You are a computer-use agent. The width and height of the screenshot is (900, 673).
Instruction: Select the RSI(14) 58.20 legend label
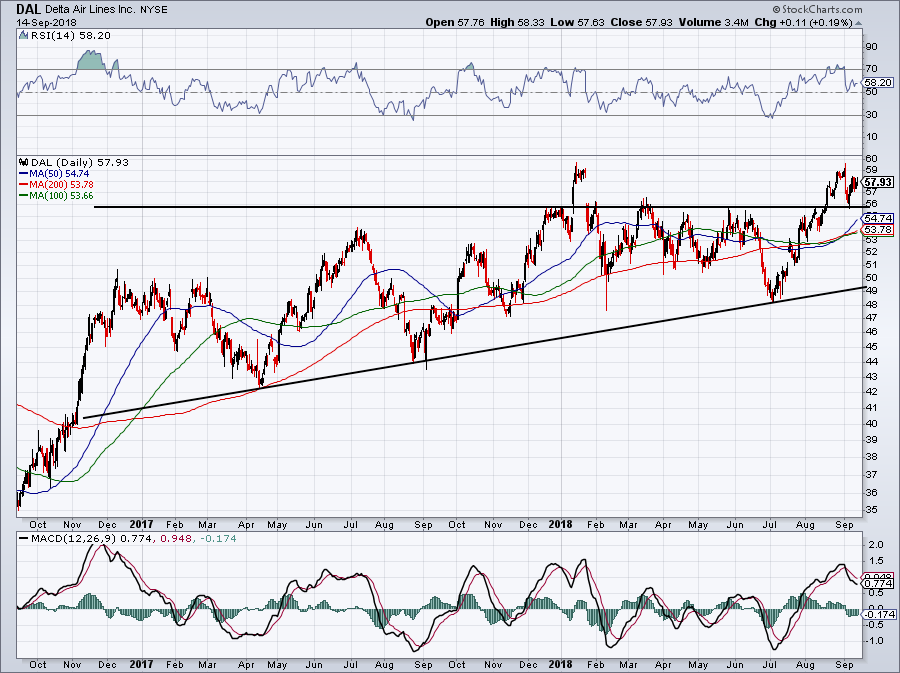70,36
